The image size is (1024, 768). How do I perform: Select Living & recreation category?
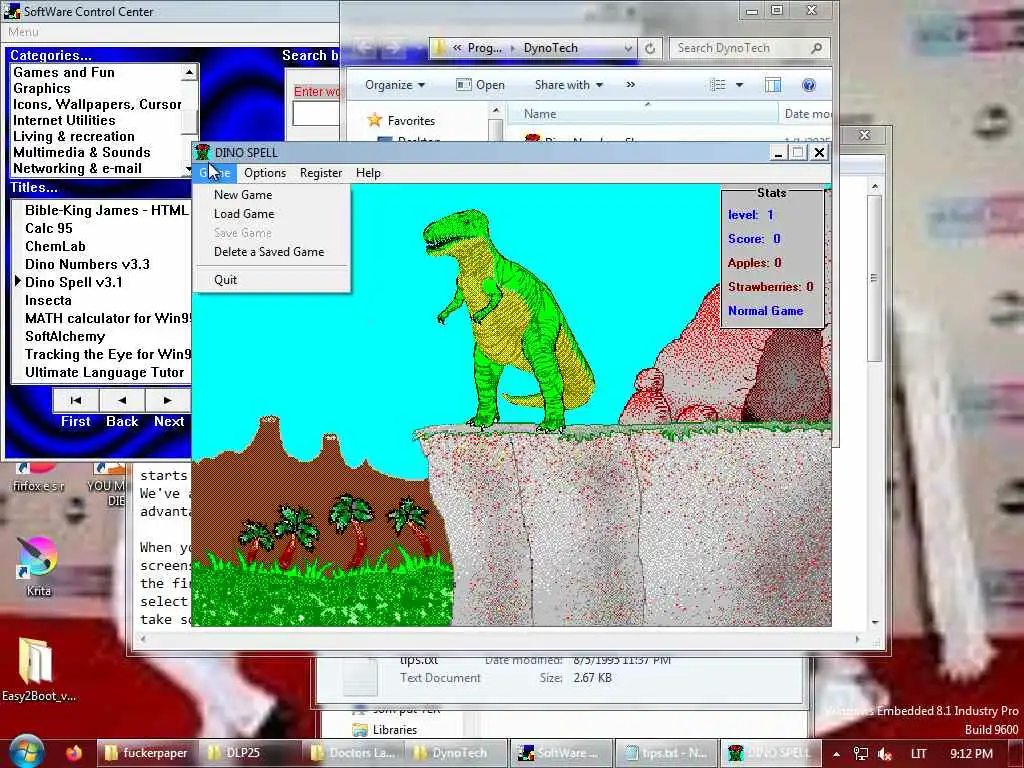coord(73,136)
